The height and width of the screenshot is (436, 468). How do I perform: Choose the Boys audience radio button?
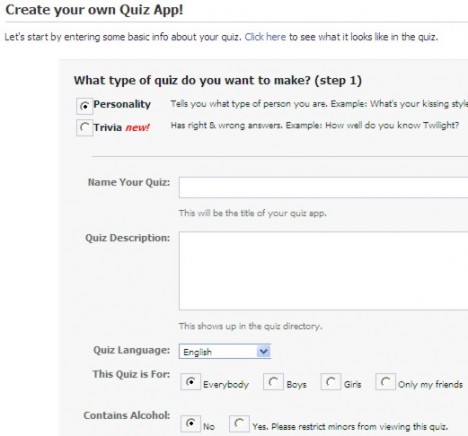273,382
